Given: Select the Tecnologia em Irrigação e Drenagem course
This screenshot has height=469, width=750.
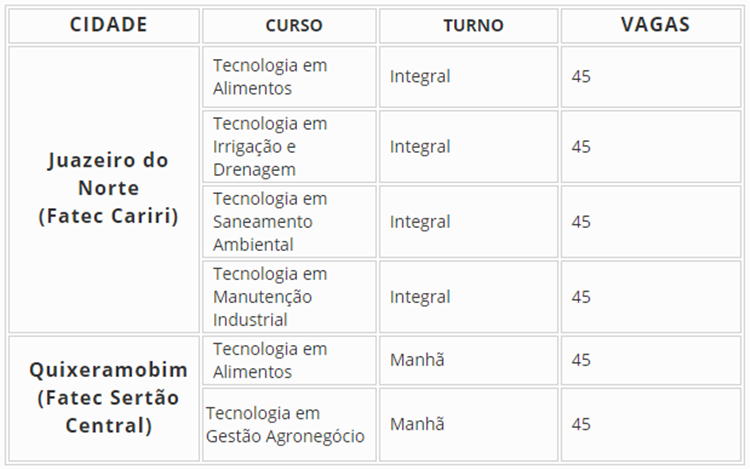Looking at the screenshot, I should (x=270, y=146).
